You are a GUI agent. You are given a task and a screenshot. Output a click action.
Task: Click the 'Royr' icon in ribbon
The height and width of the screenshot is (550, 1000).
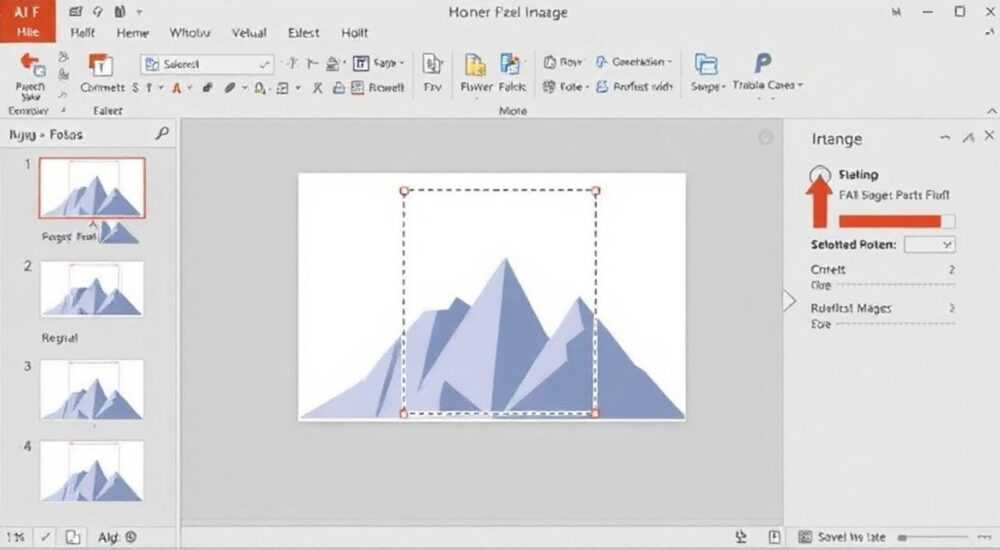(550, 62)
